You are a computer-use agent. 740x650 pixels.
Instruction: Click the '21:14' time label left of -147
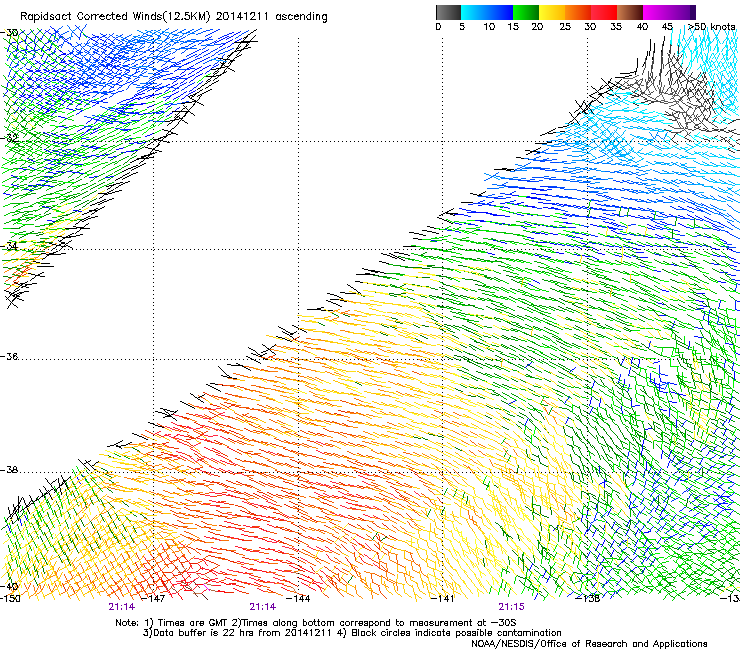point(121,607)
